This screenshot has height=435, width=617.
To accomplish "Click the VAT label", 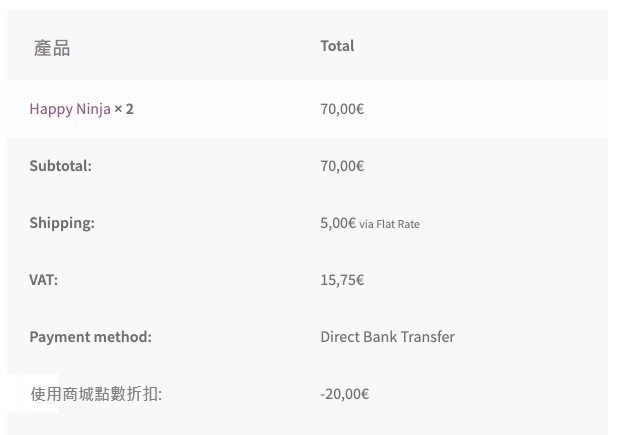I will pos(44,280).
